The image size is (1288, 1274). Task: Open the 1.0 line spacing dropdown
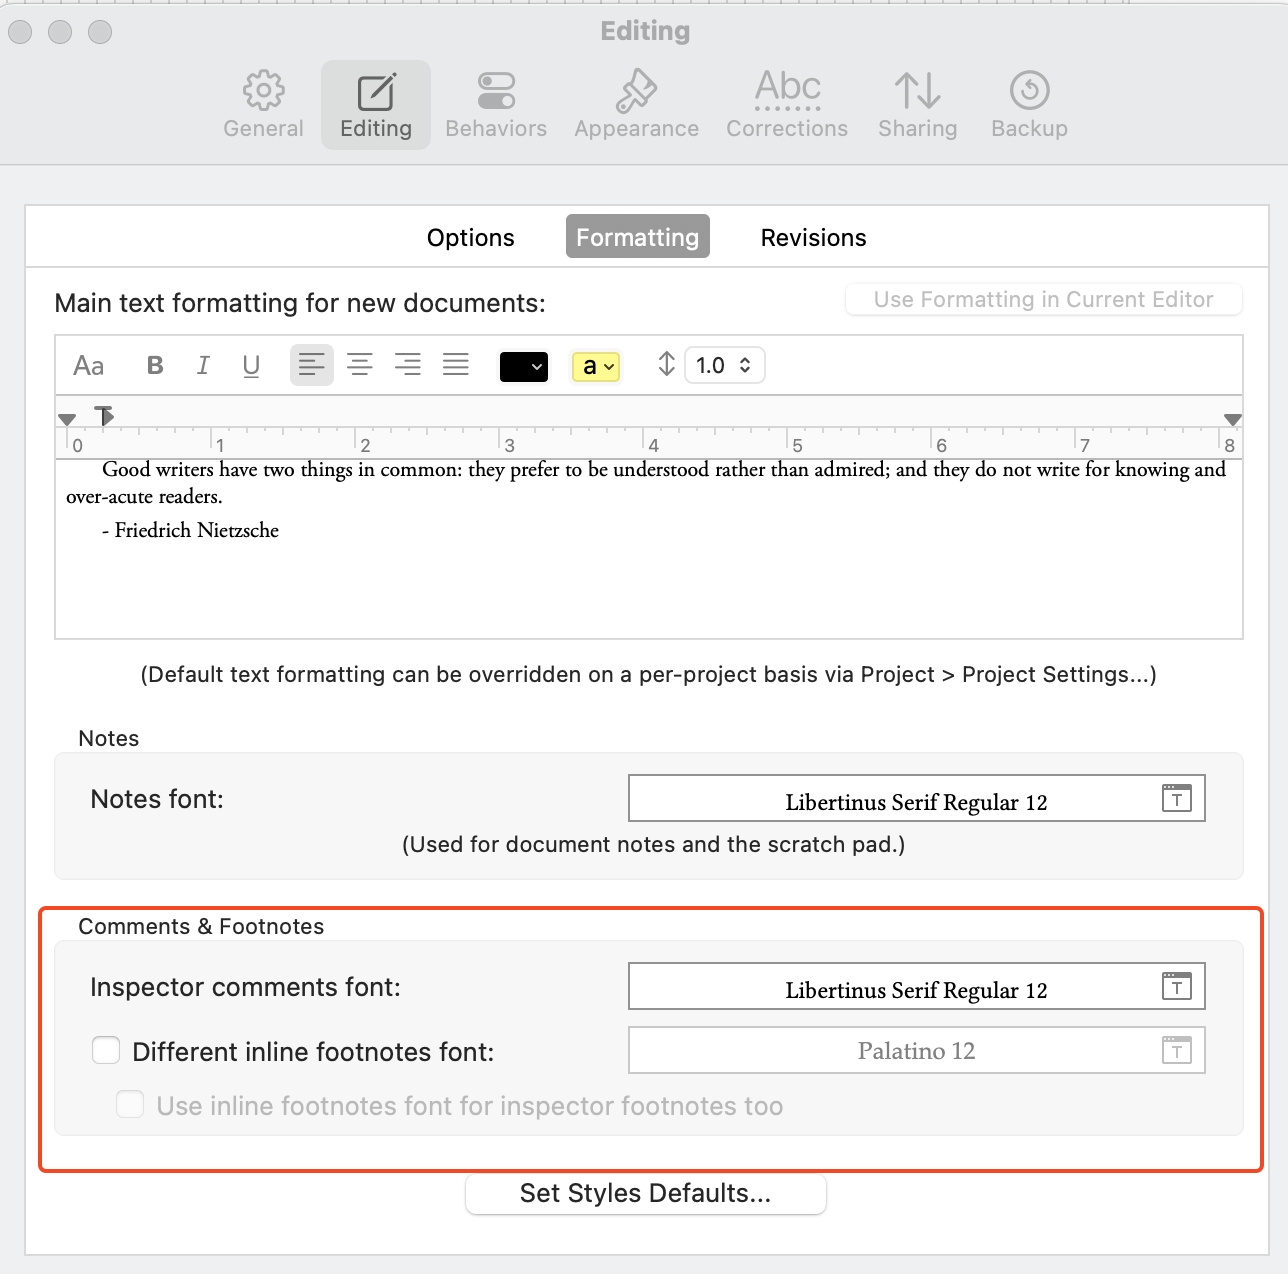coord(725,365)
